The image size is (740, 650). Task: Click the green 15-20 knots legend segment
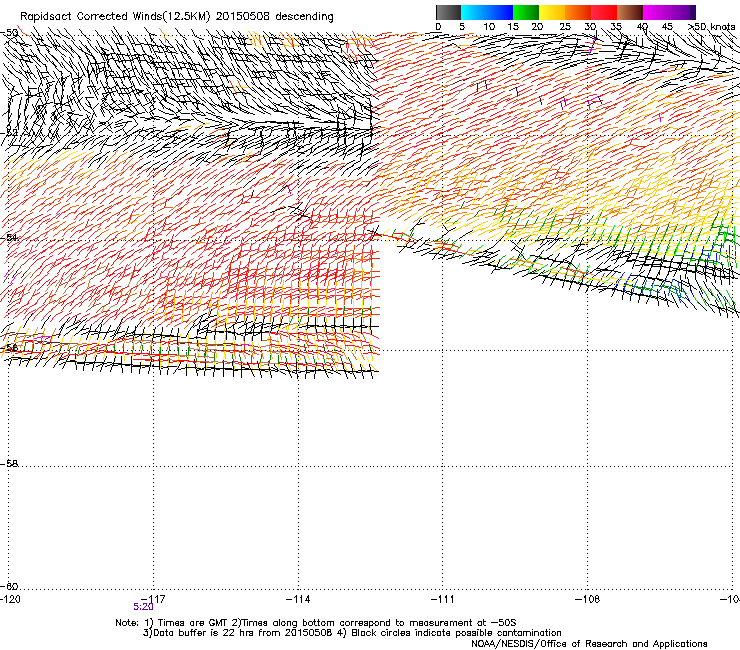coord(526,12)
